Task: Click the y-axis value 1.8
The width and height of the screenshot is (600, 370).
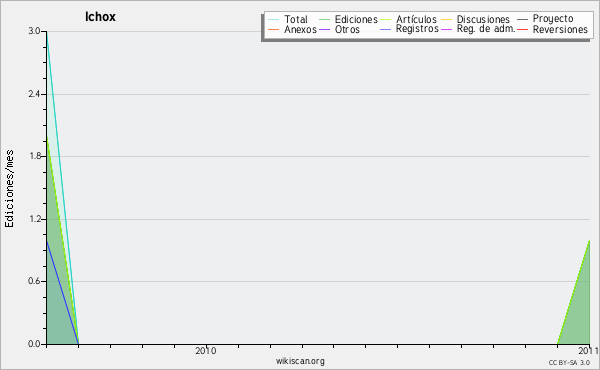Action: pyautogui.click(x=34, y=156)
